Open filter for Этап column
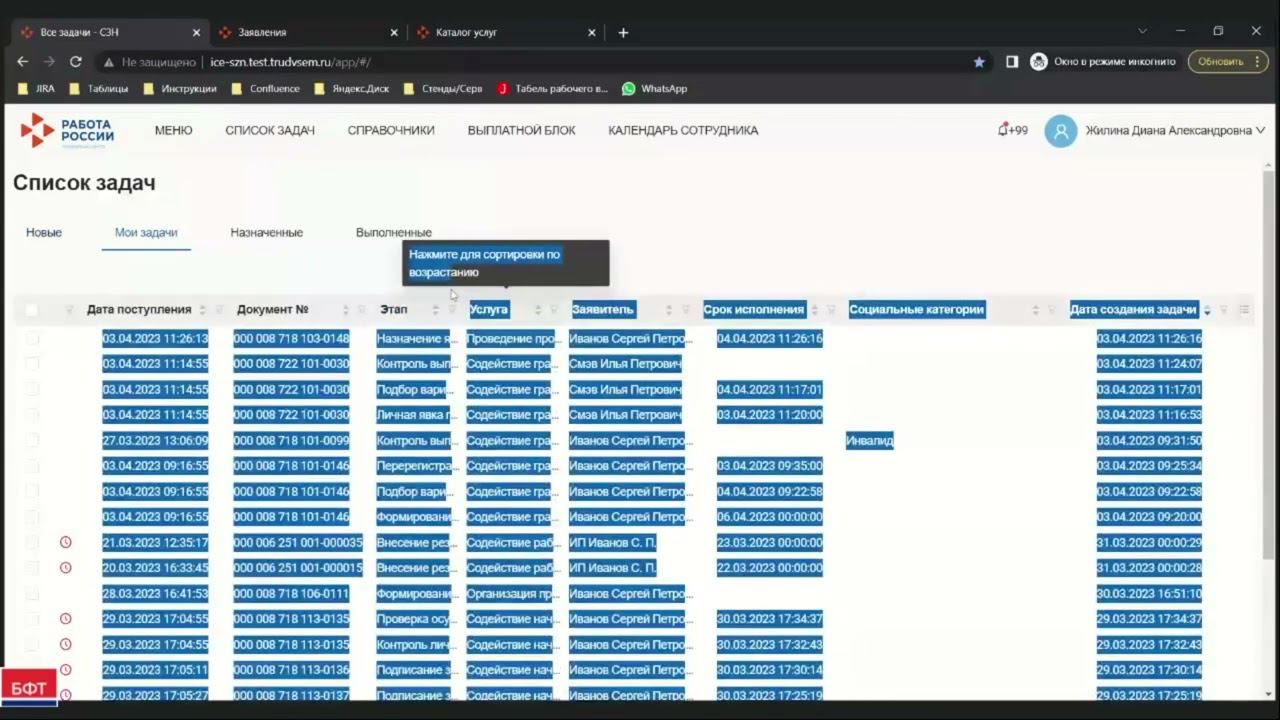This screenshot has height=720, width=1280. [451, 310]
